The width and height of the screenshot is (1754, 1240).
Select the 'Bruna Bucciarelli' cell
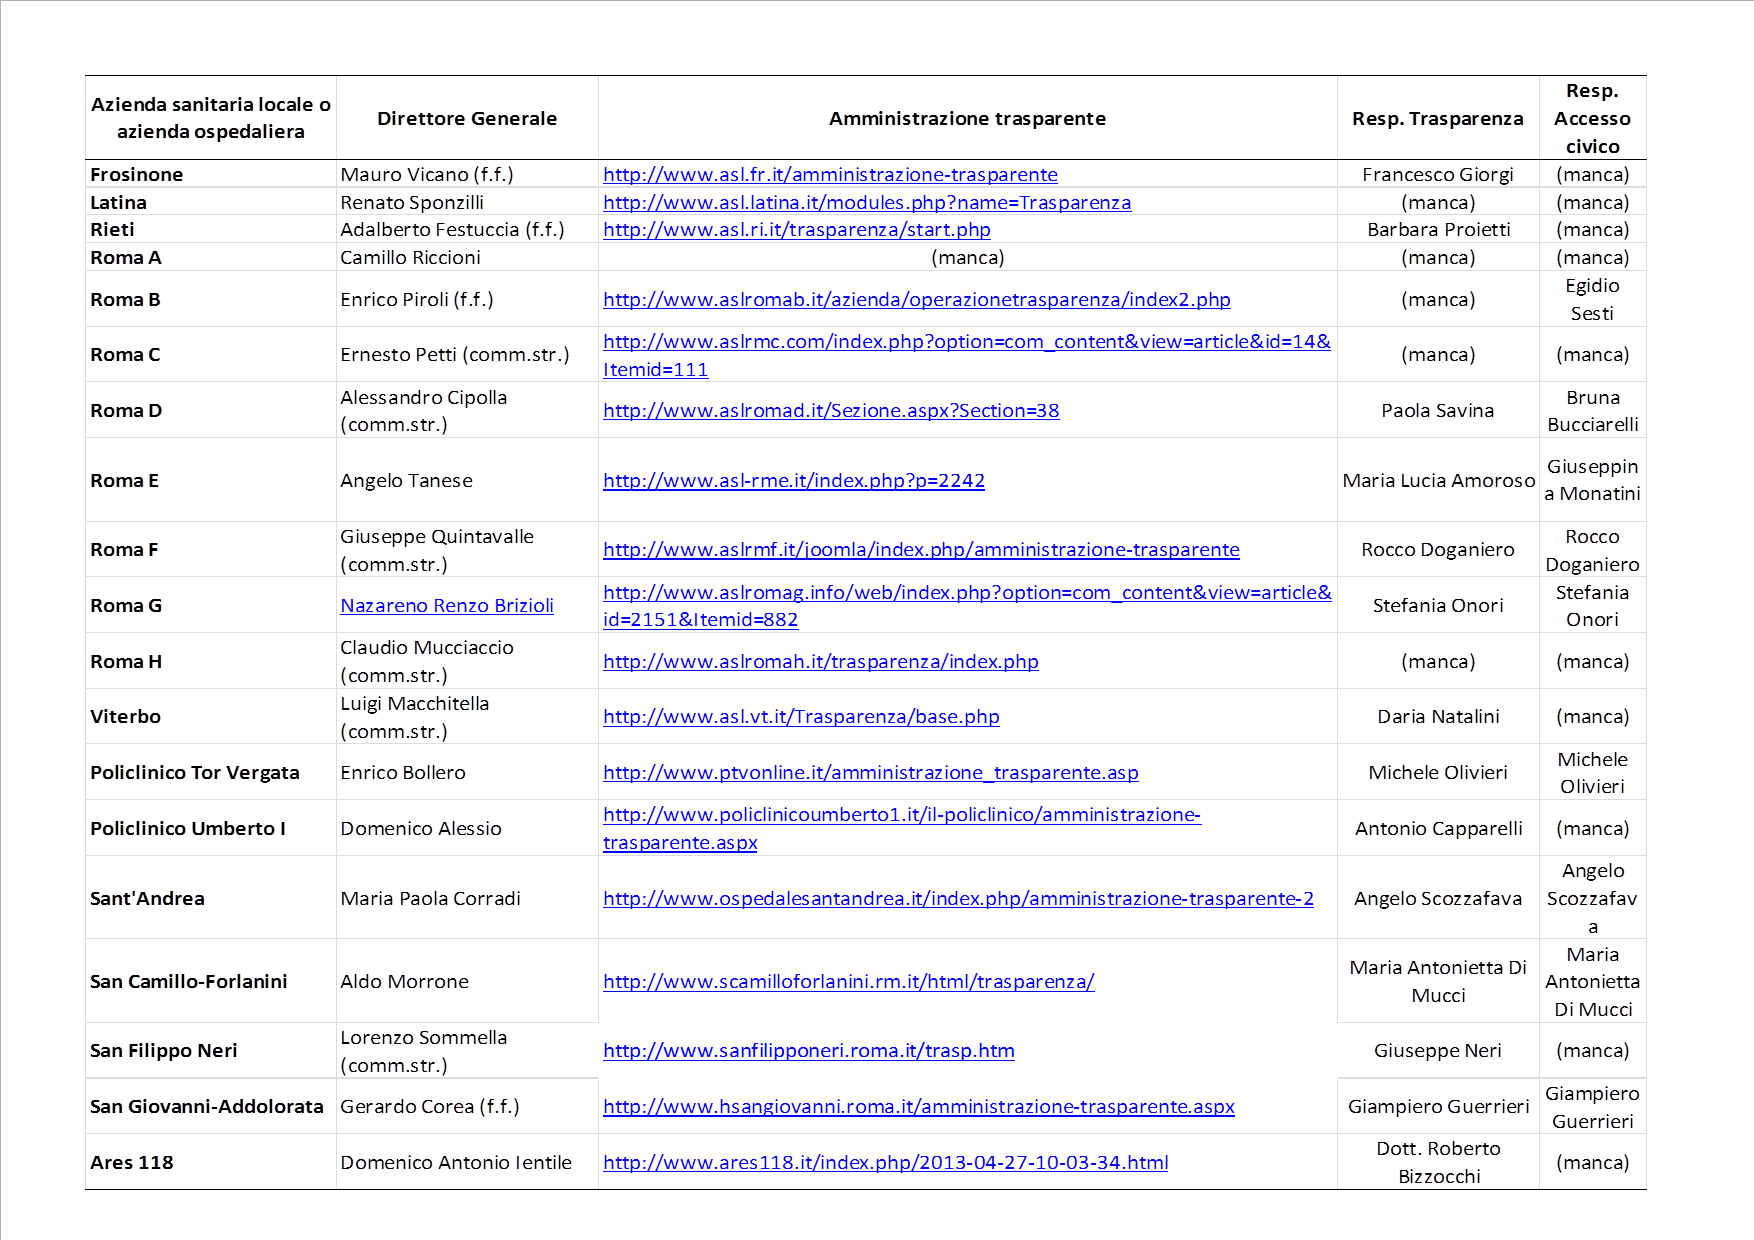coord(1592,410)
